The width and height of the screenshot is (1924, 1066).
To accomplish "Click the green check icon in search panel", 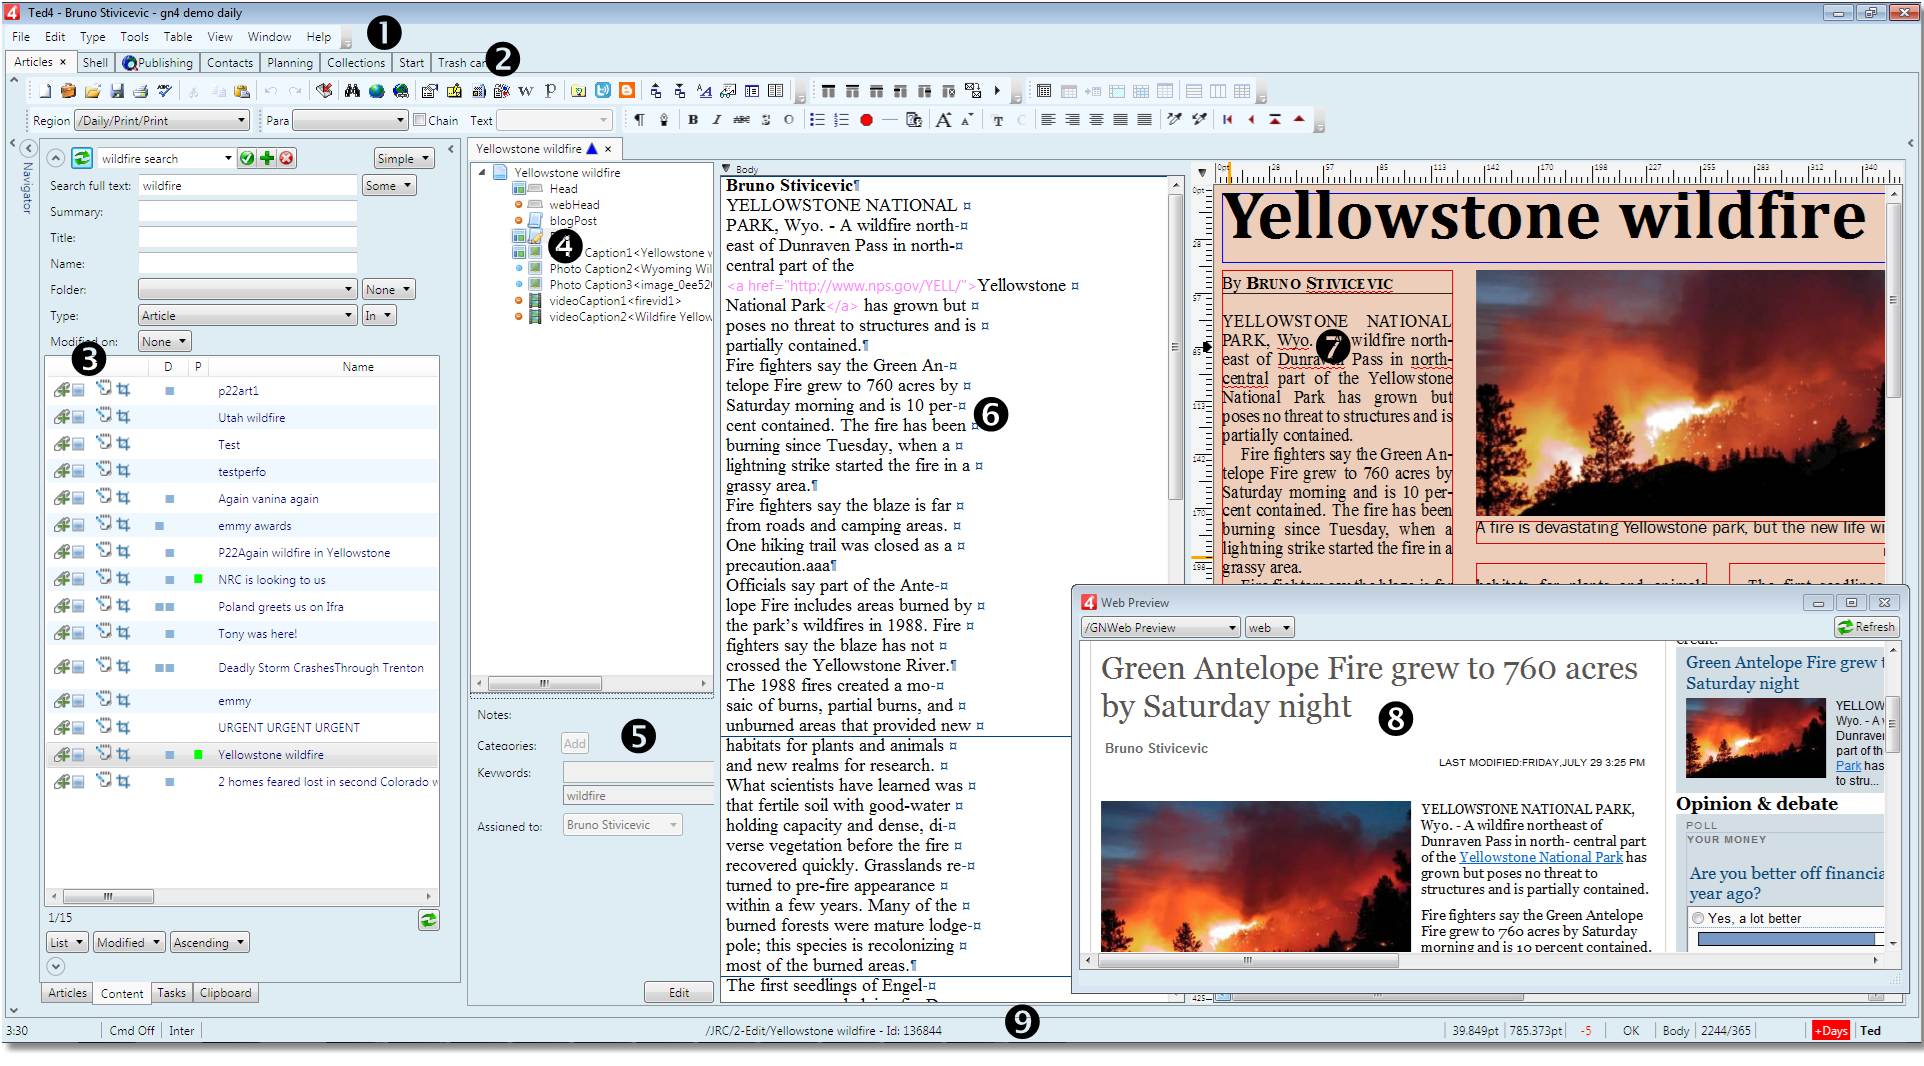I will coord(247,158).
